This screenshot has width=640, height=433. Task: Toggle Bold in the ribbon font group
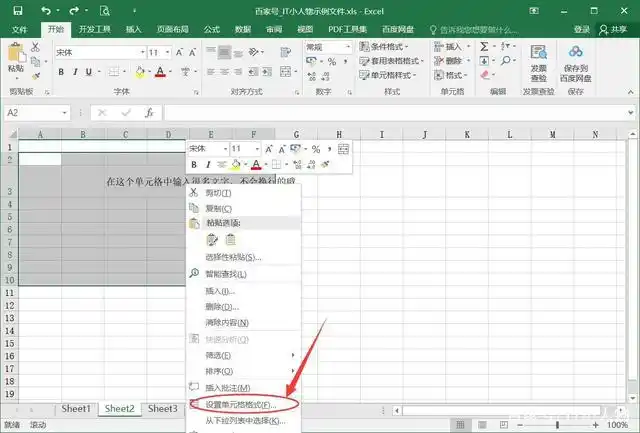pos(61,72)
